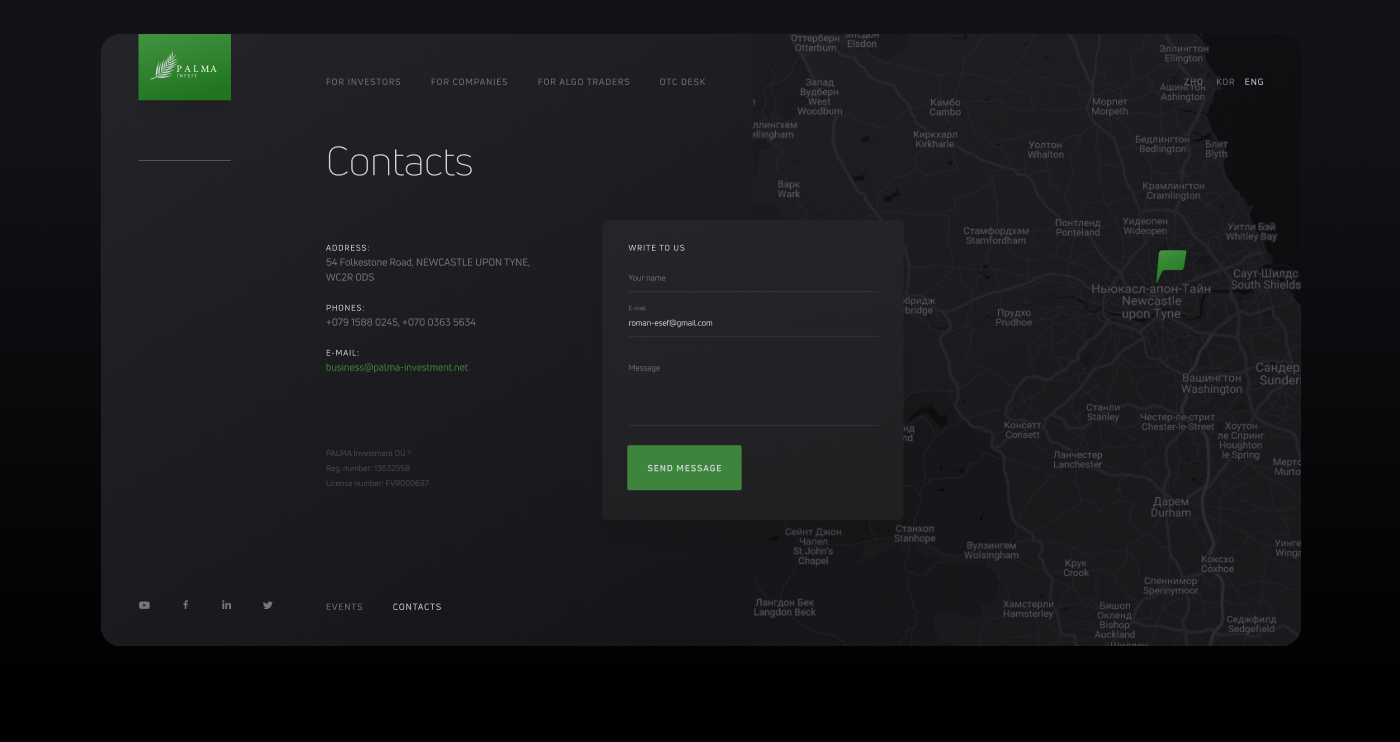Click the Write To Us form title
The width and height of the screenshot is (1400, 742).
point(657,248)
